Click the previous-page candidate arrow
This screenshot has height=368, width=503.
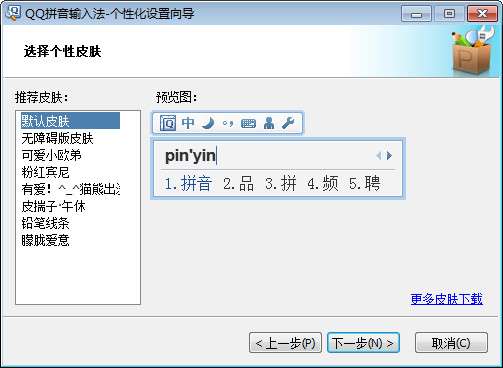379,156
